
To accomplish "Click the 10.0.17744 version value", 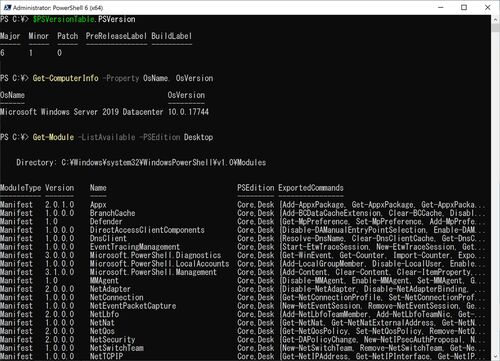I will 188,112.
